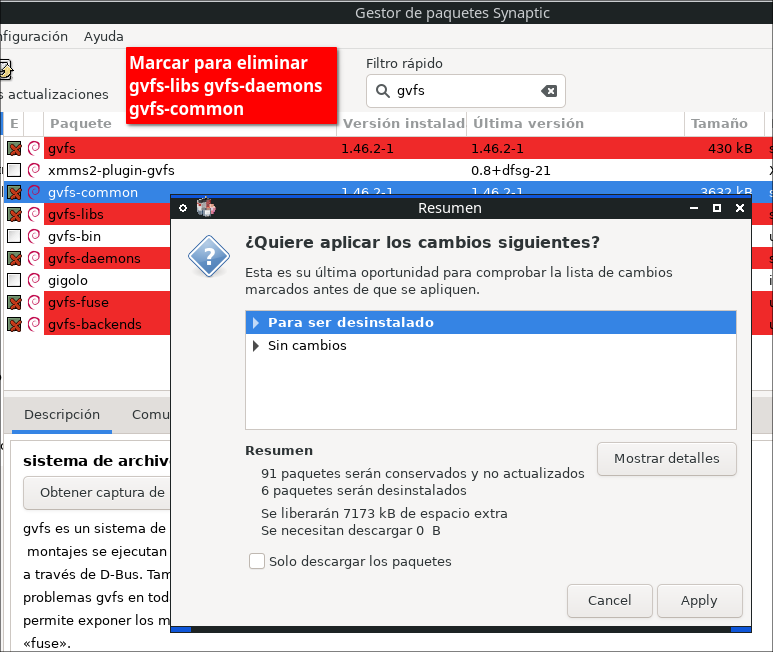Open the Ayuda menu
Image resolution: width=773 pixels, height=652 pixels.
pyautogui.click(x=104, y=36)
